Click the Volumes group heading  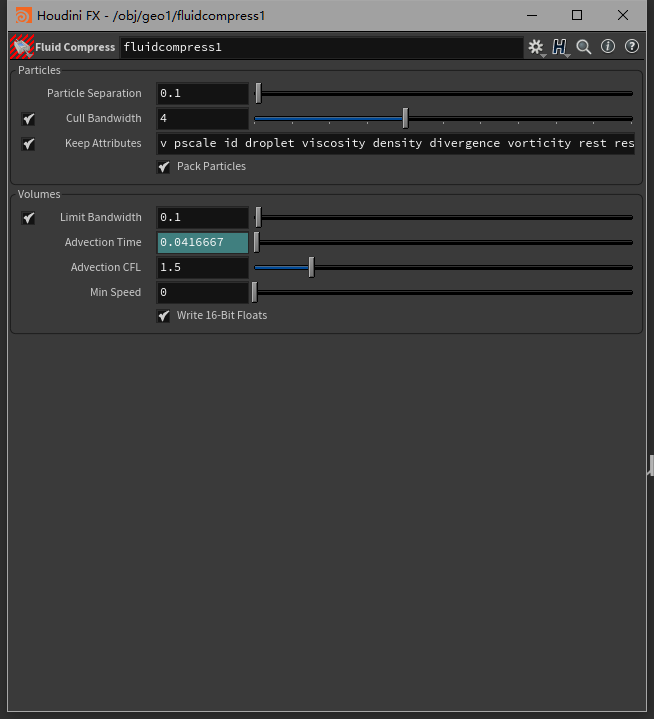pos(39,194)
